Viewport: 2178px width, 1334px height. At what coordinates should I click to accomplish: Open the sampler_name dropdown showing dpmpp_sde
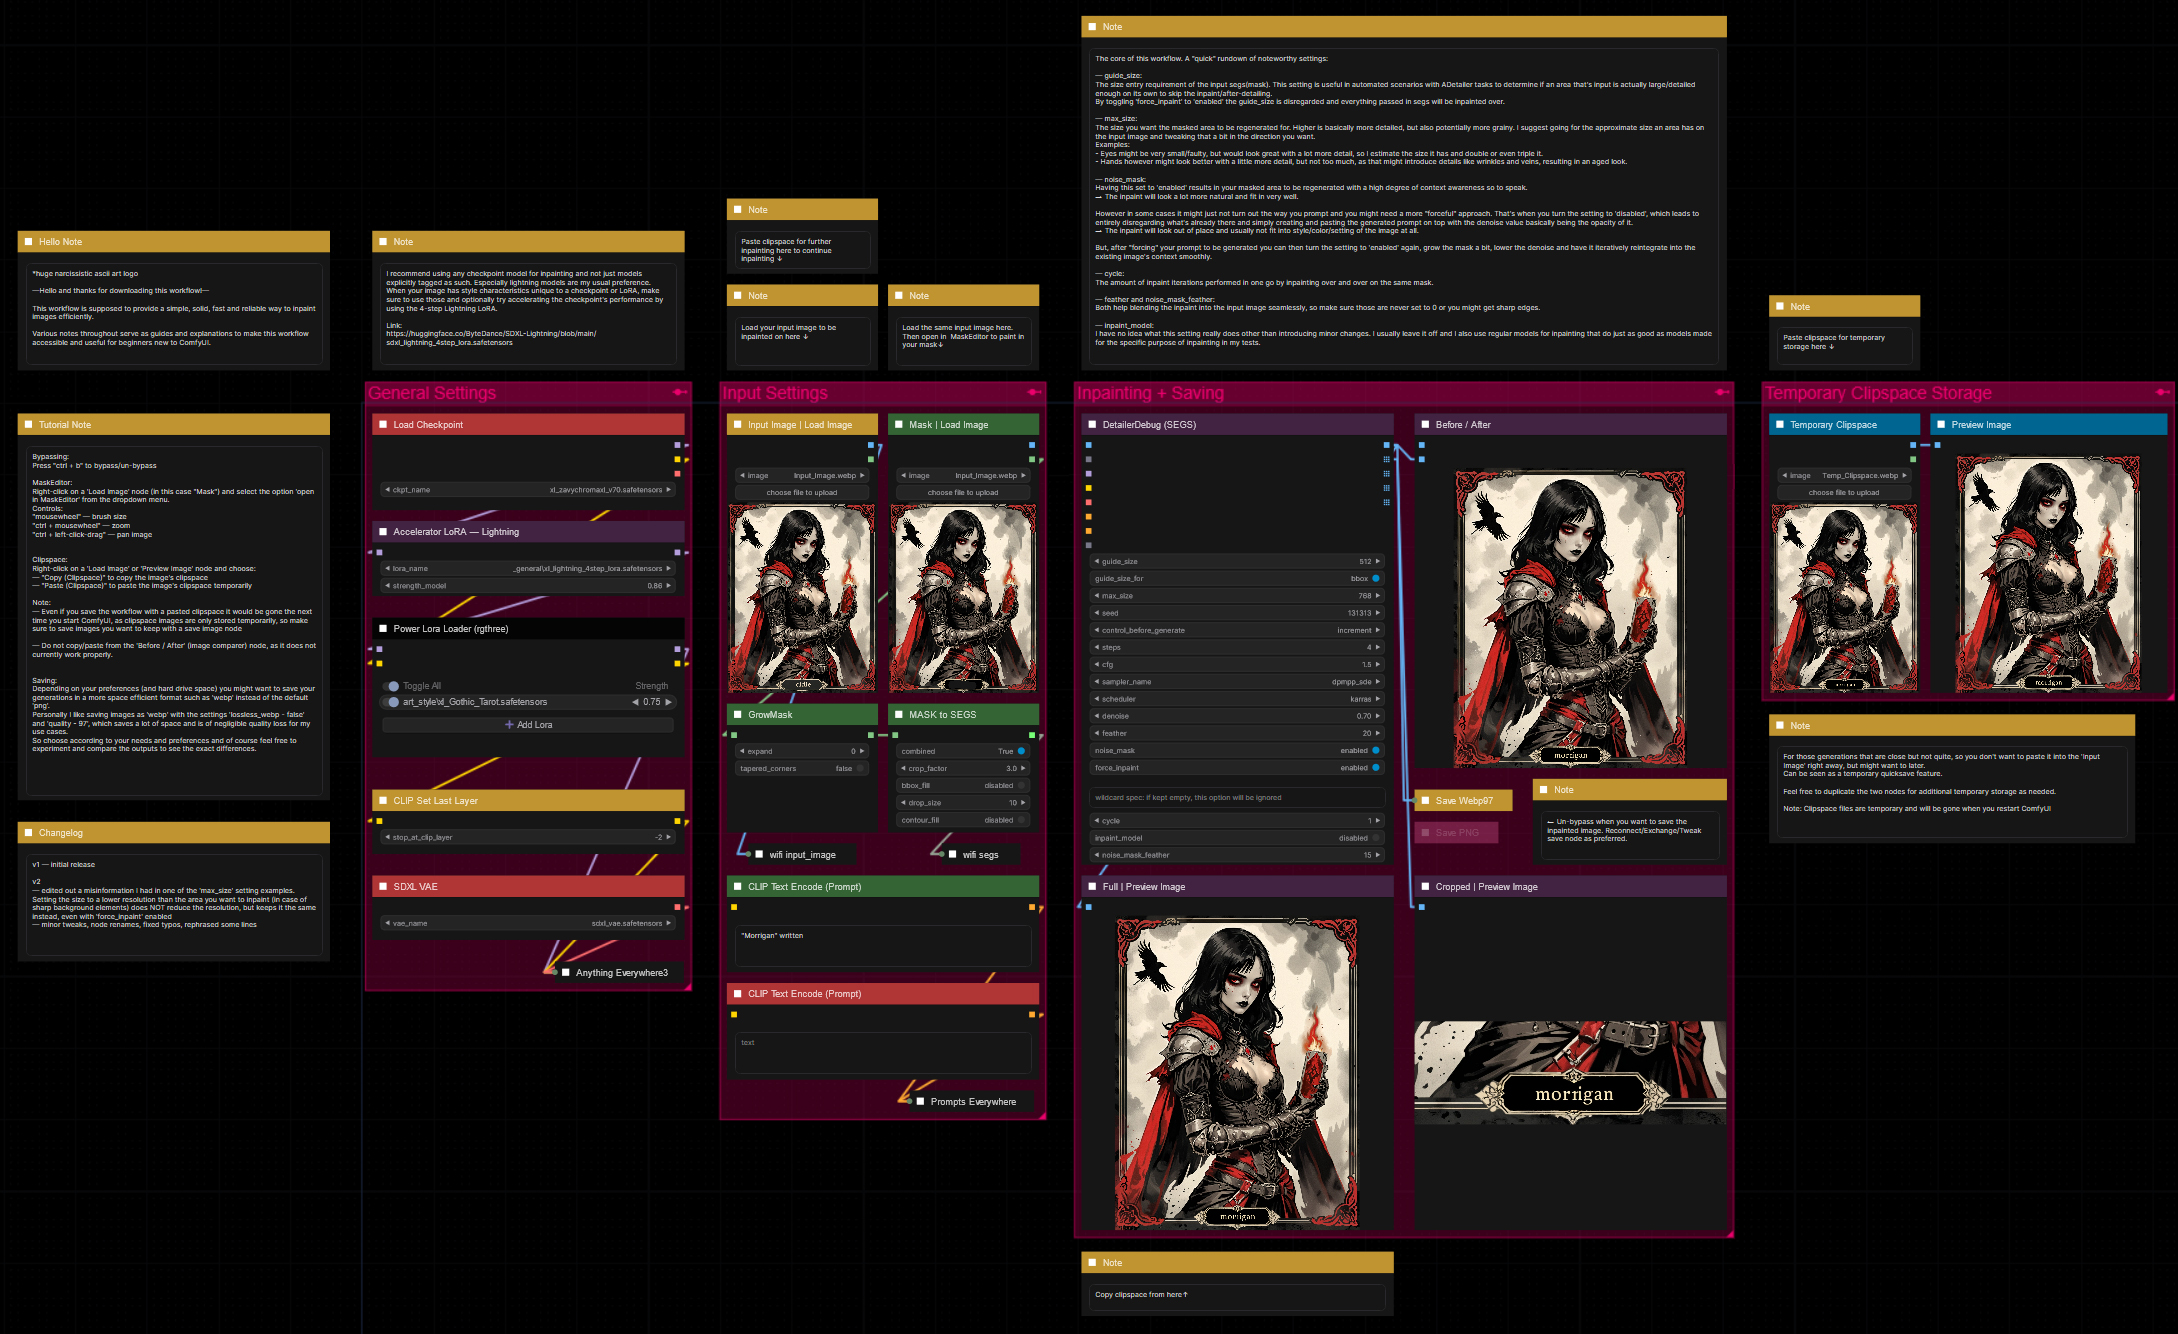[x=1236, y=682]
